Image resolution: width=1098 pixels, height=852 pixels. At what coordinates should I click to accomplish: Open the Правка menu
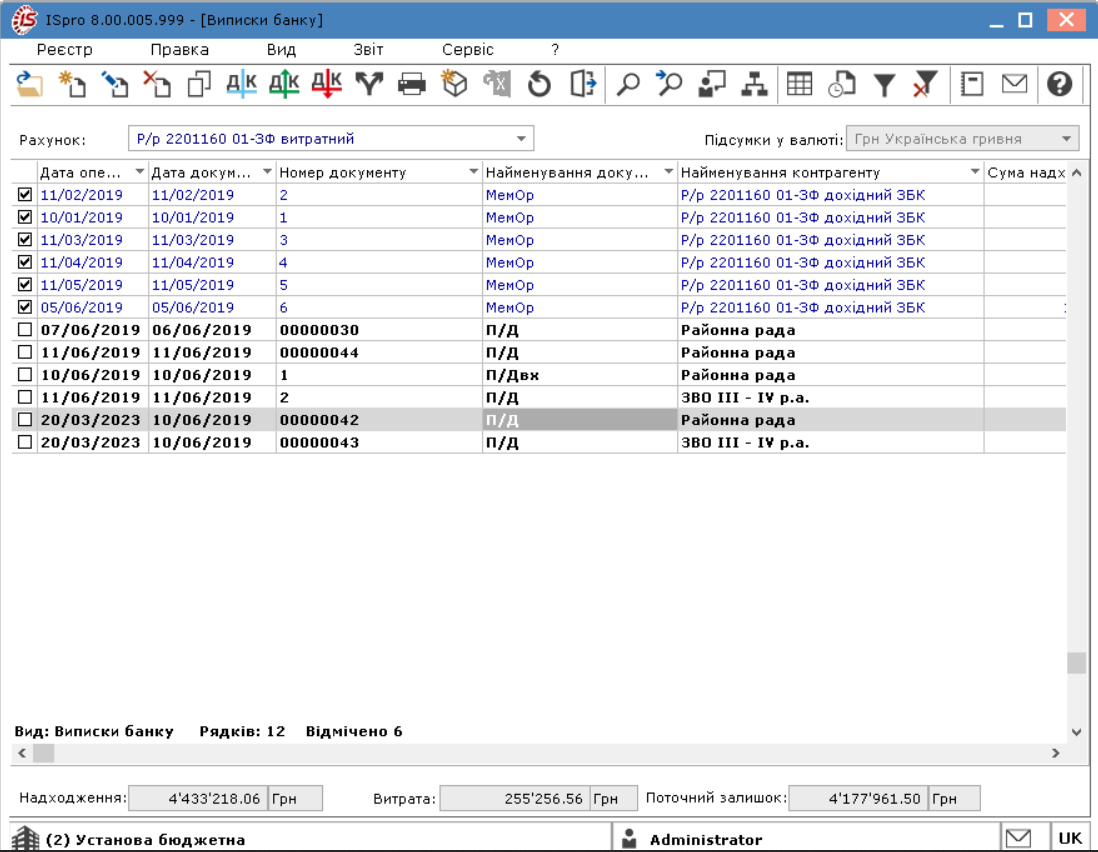179,50
